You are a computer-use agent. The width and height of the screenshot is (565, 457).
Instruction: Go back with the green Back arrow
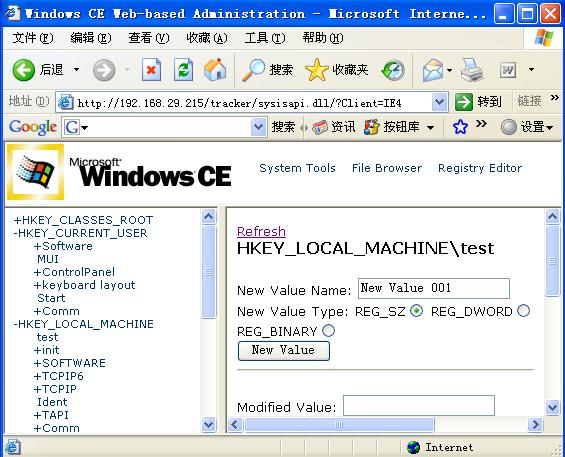point(24,70)
